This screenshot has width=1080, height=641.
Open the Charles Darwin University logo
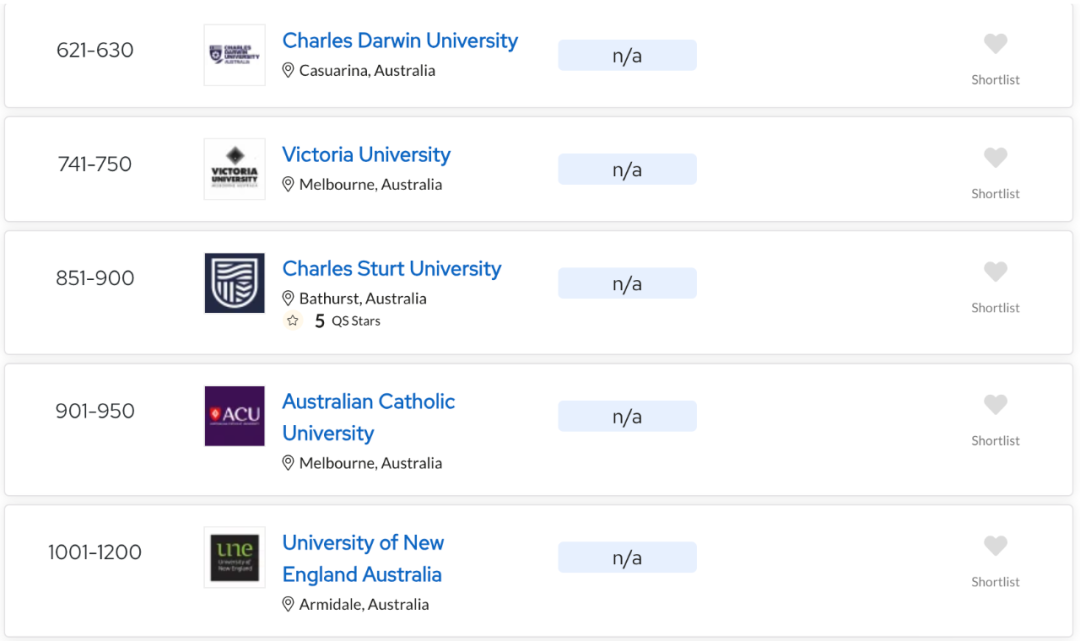(235, 55)
